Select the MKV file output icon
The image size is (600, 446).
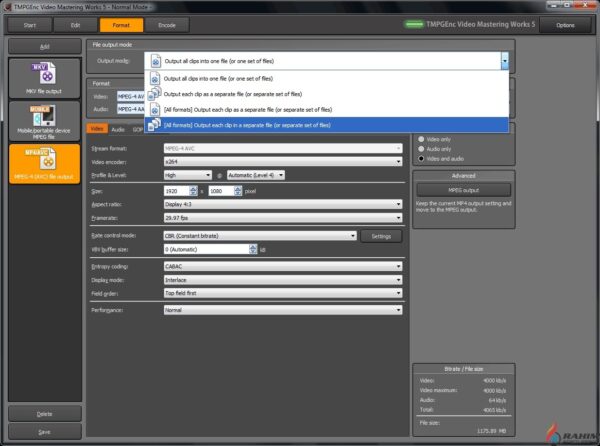click(44, 78)
